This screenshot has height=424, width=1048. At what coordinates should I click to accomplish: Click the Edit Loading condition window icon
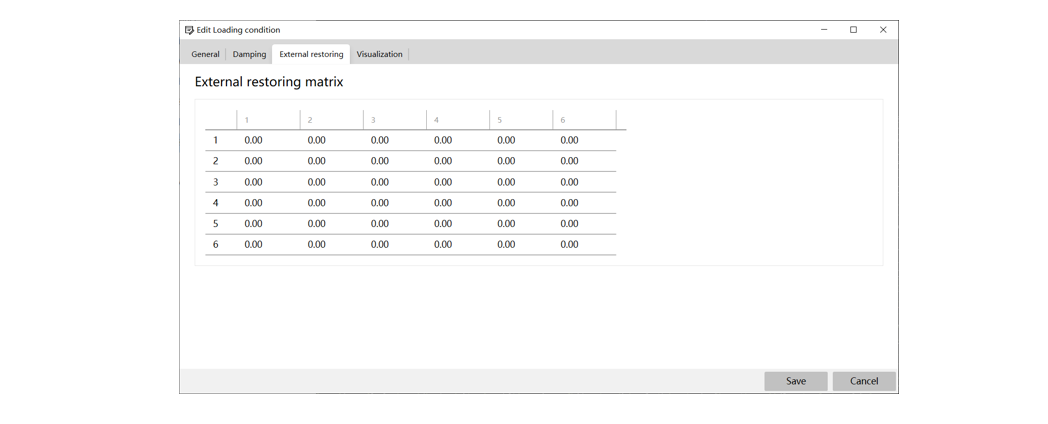coord(189,30)
